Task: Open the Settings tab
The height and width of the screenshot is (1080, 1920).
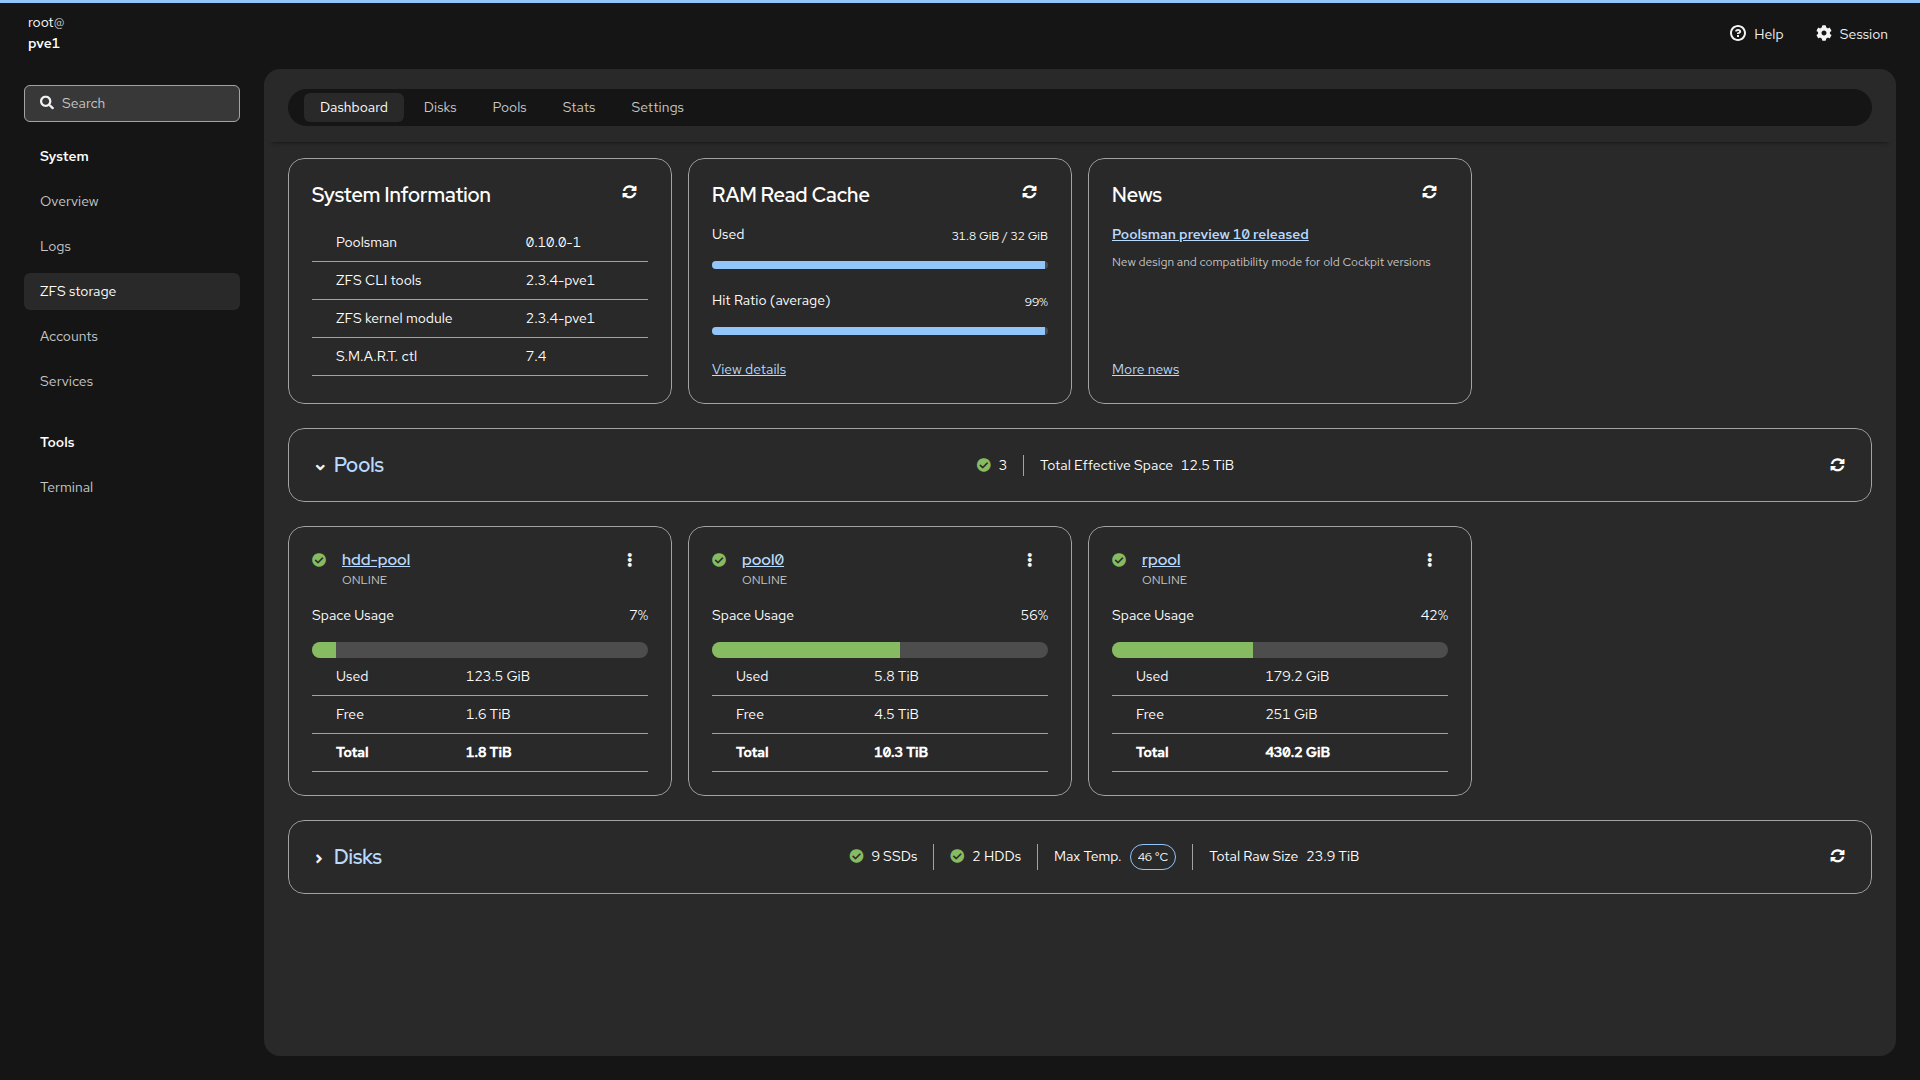Action: point(657,107)
